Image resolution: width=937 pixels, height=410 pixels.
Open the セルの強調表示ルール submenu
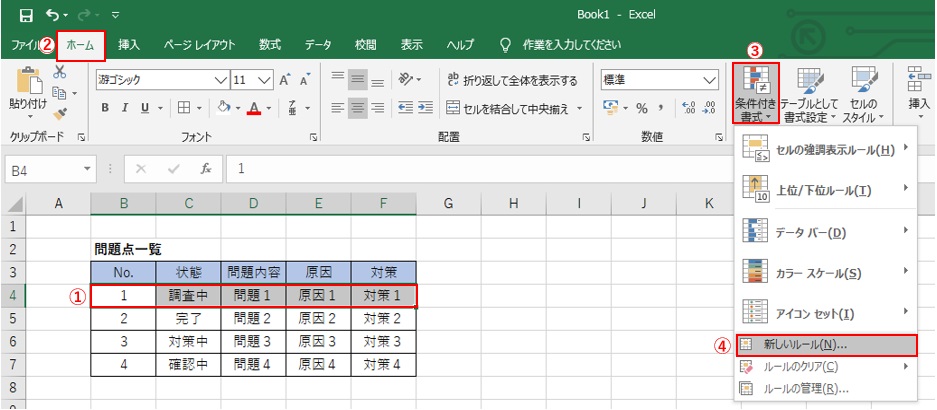pyautogui.click(x=825, y=149)
